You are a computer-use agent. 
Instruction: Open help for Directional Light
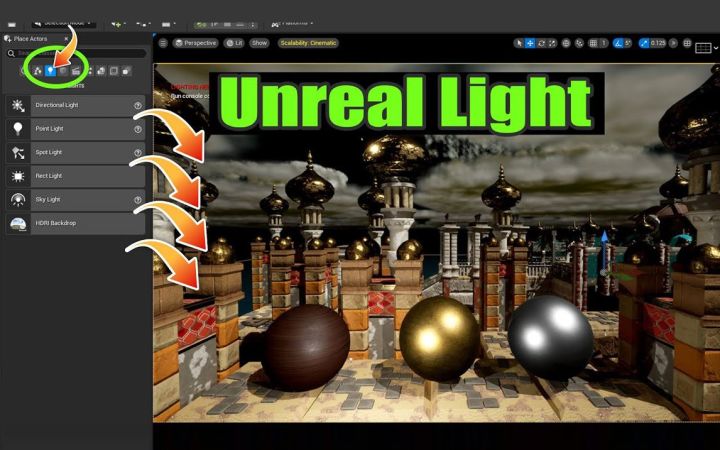click(x=138, y=105)
